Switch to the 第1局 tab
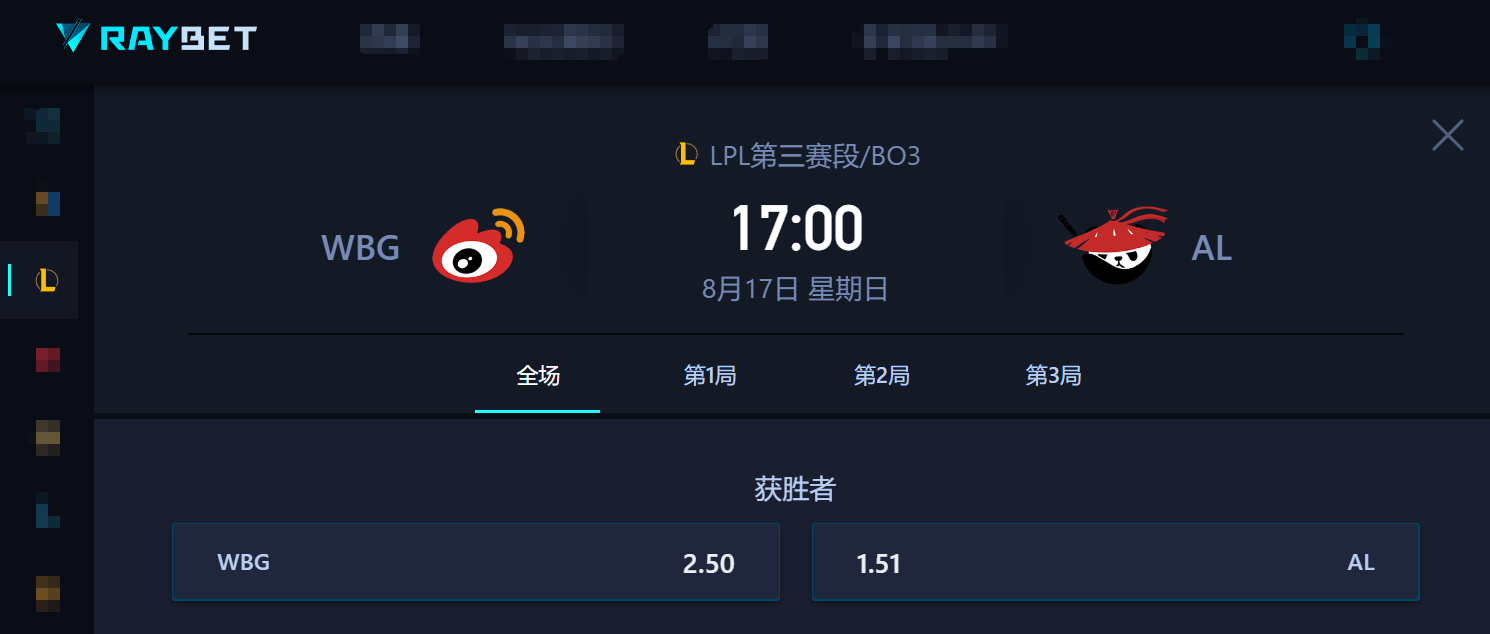The width and height of the screenshot is (1490, 634). pos(710,376)
